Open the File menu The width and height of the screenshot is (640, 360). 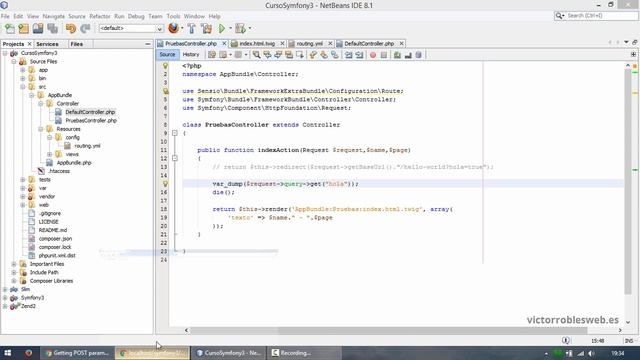click(5, 16)
